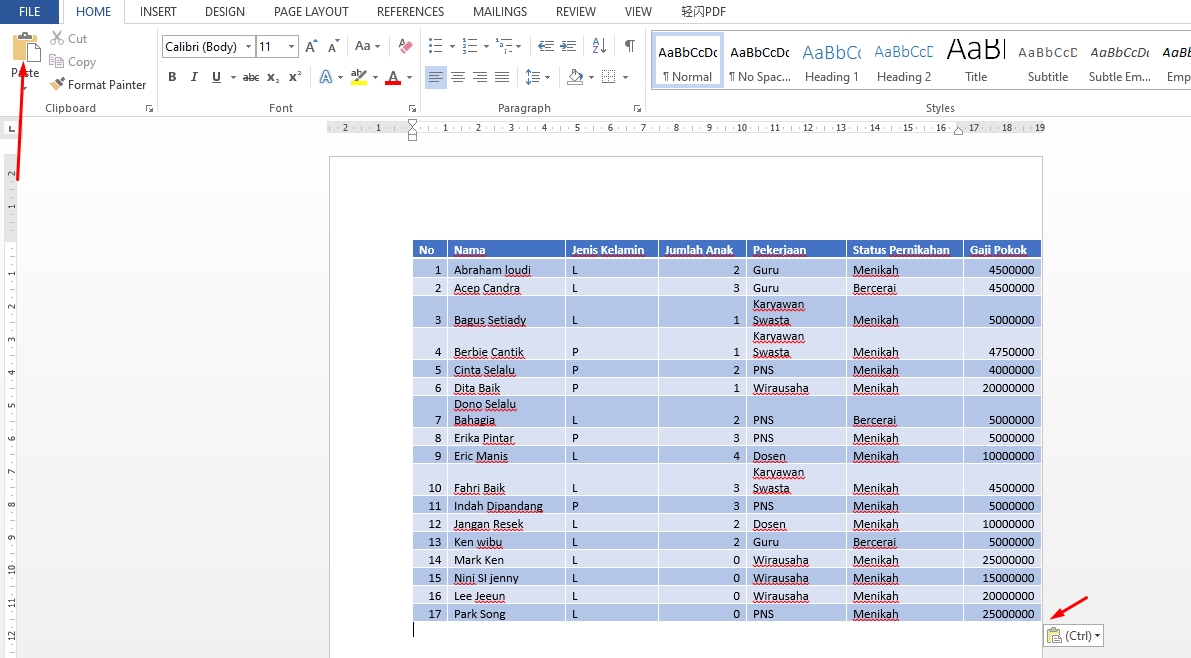Open underline style dropdown arrow
The height and width of the screenshot is (658, 1191).
(x=232, y=78)
